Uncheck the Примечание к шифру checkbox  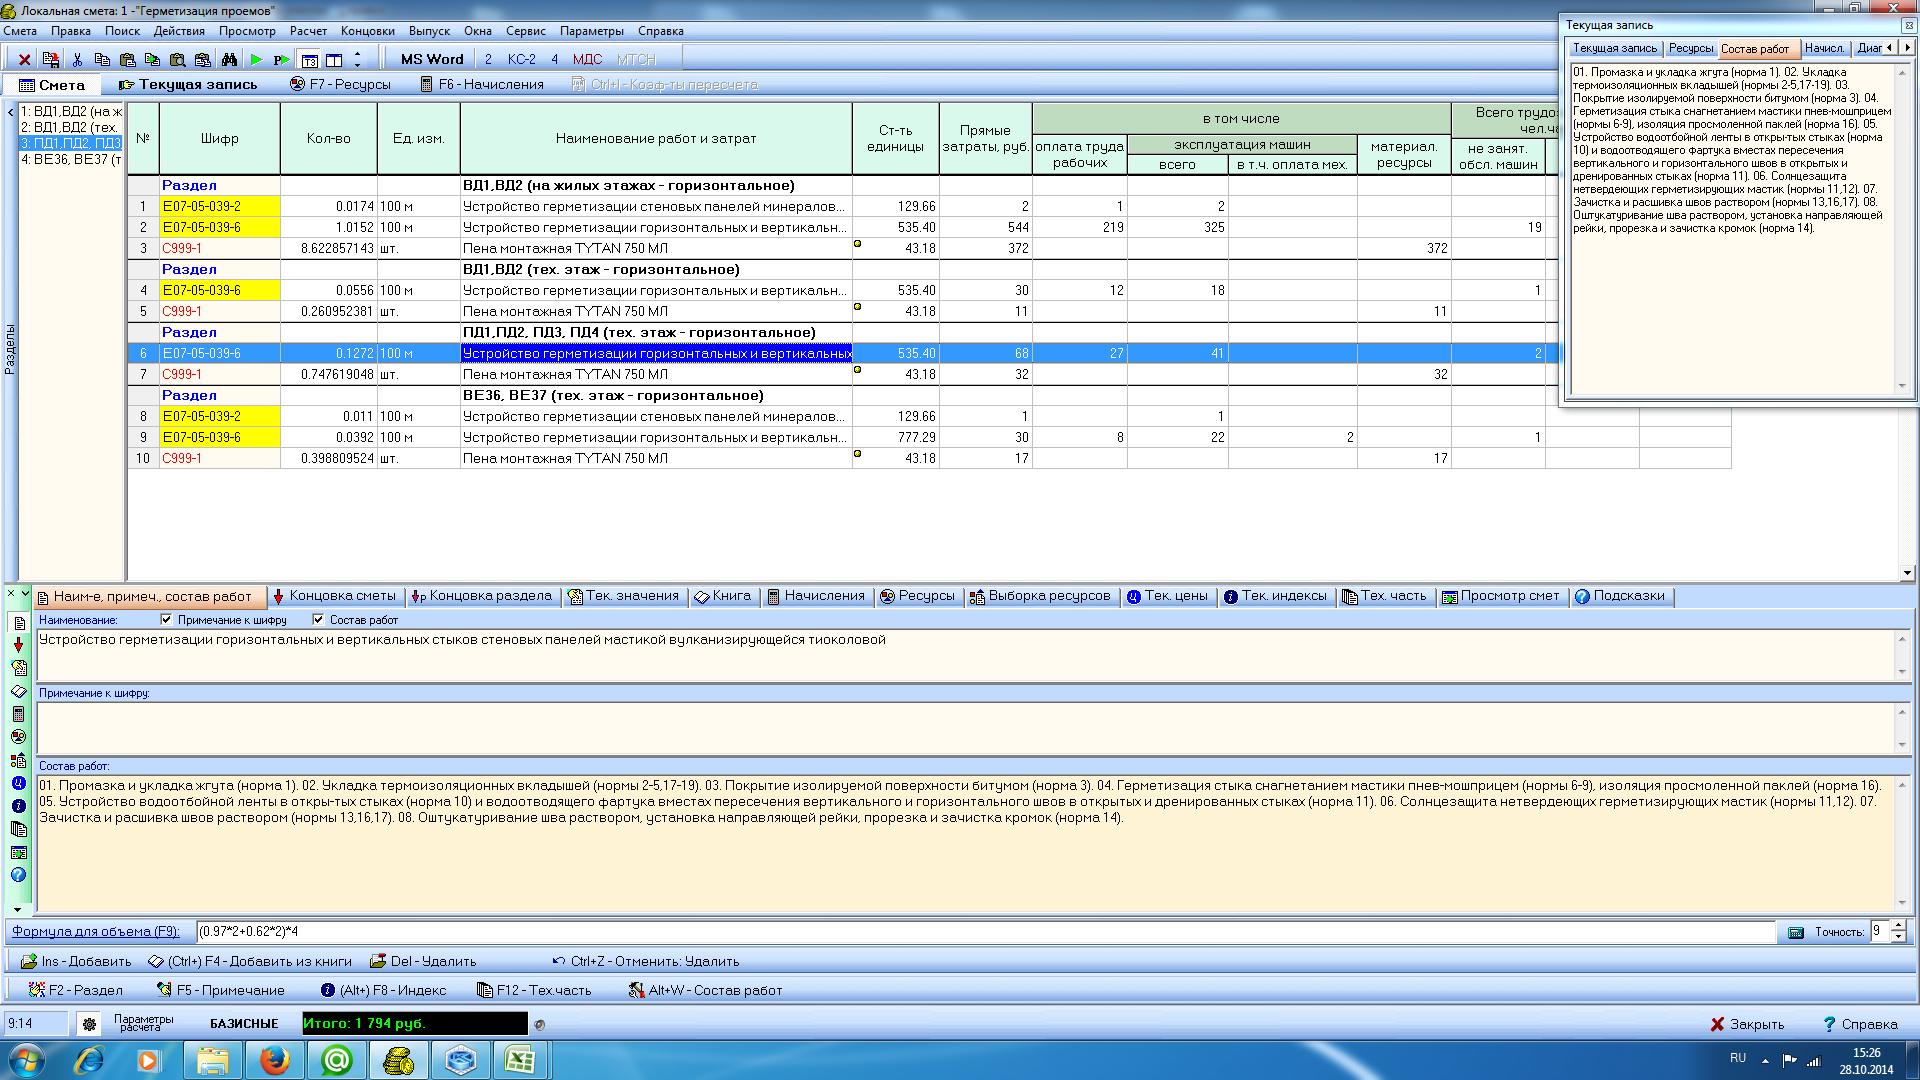pyautogui.click(x=167, y=620)
